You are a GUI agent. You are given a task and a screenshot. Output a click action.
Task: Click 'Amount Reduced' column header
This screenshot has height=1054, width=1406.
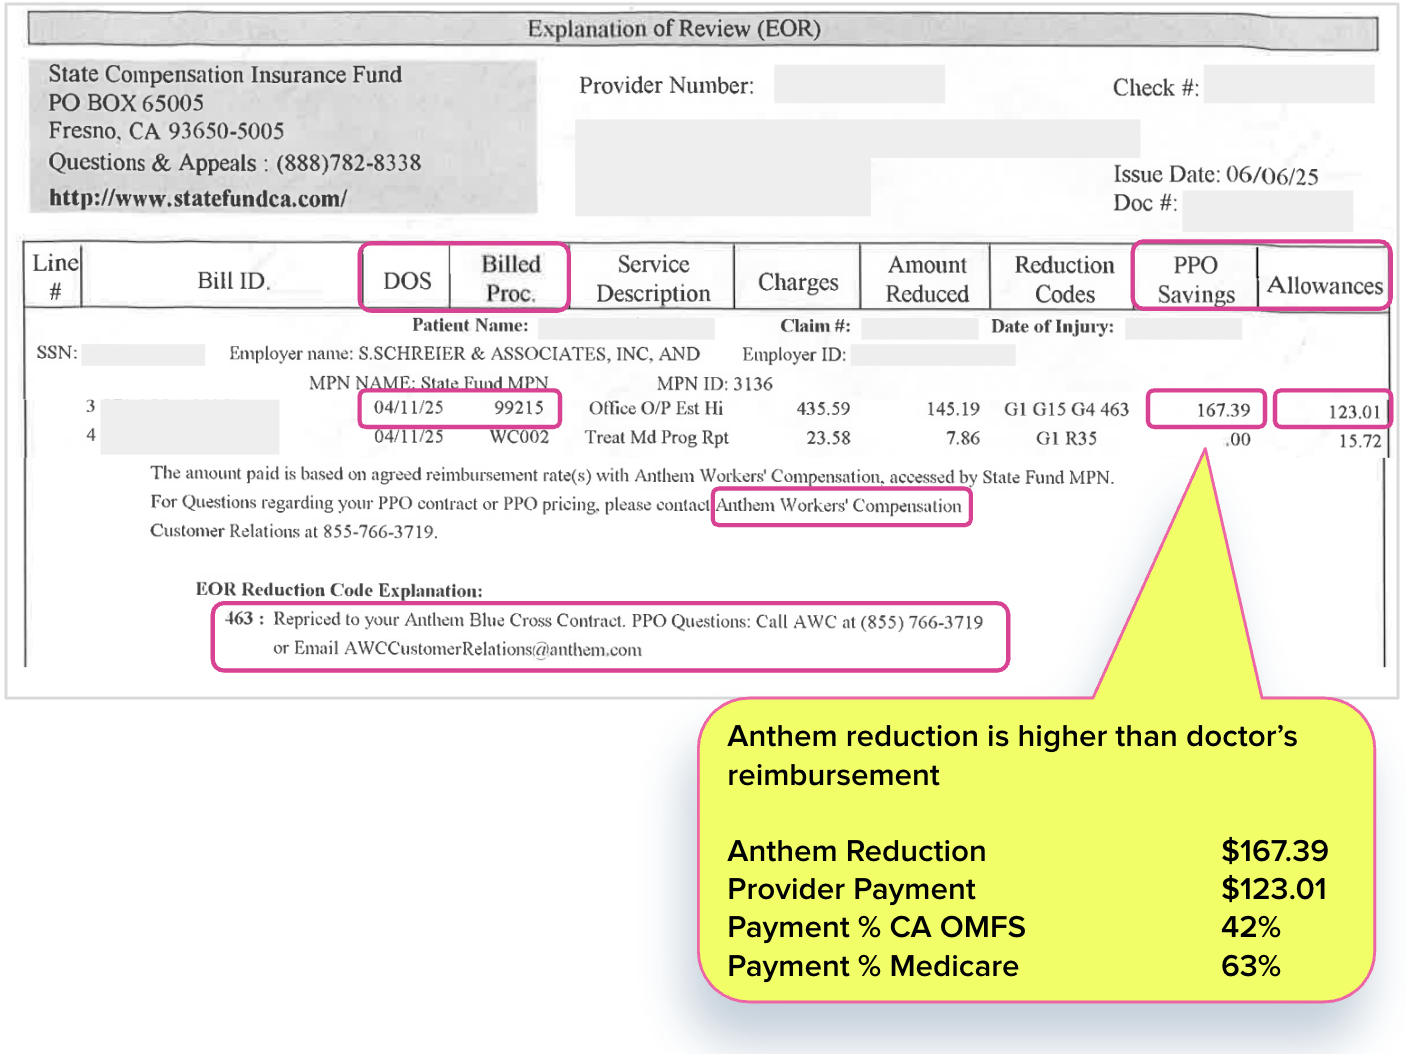927,279
